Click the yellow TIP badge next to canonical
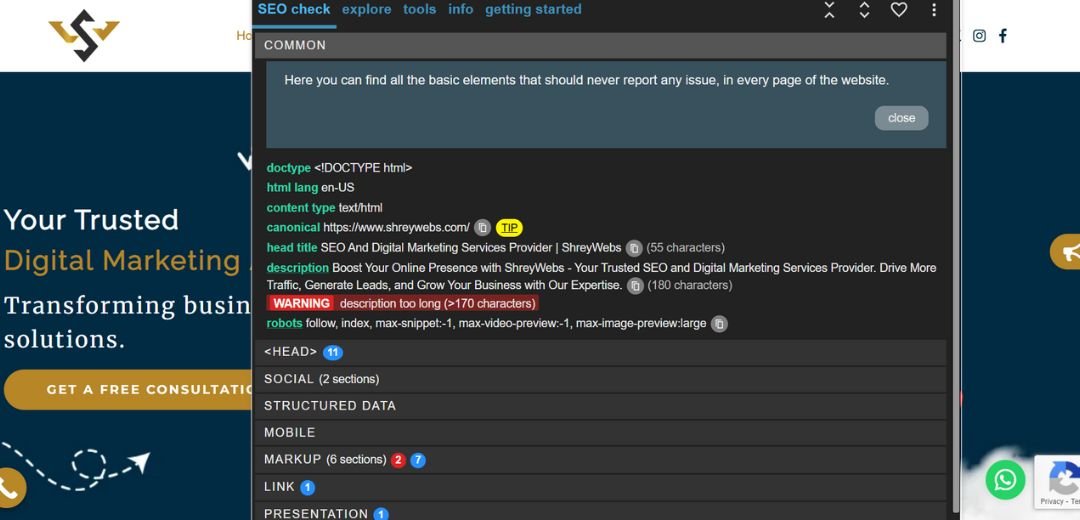 tap(510, 227)
